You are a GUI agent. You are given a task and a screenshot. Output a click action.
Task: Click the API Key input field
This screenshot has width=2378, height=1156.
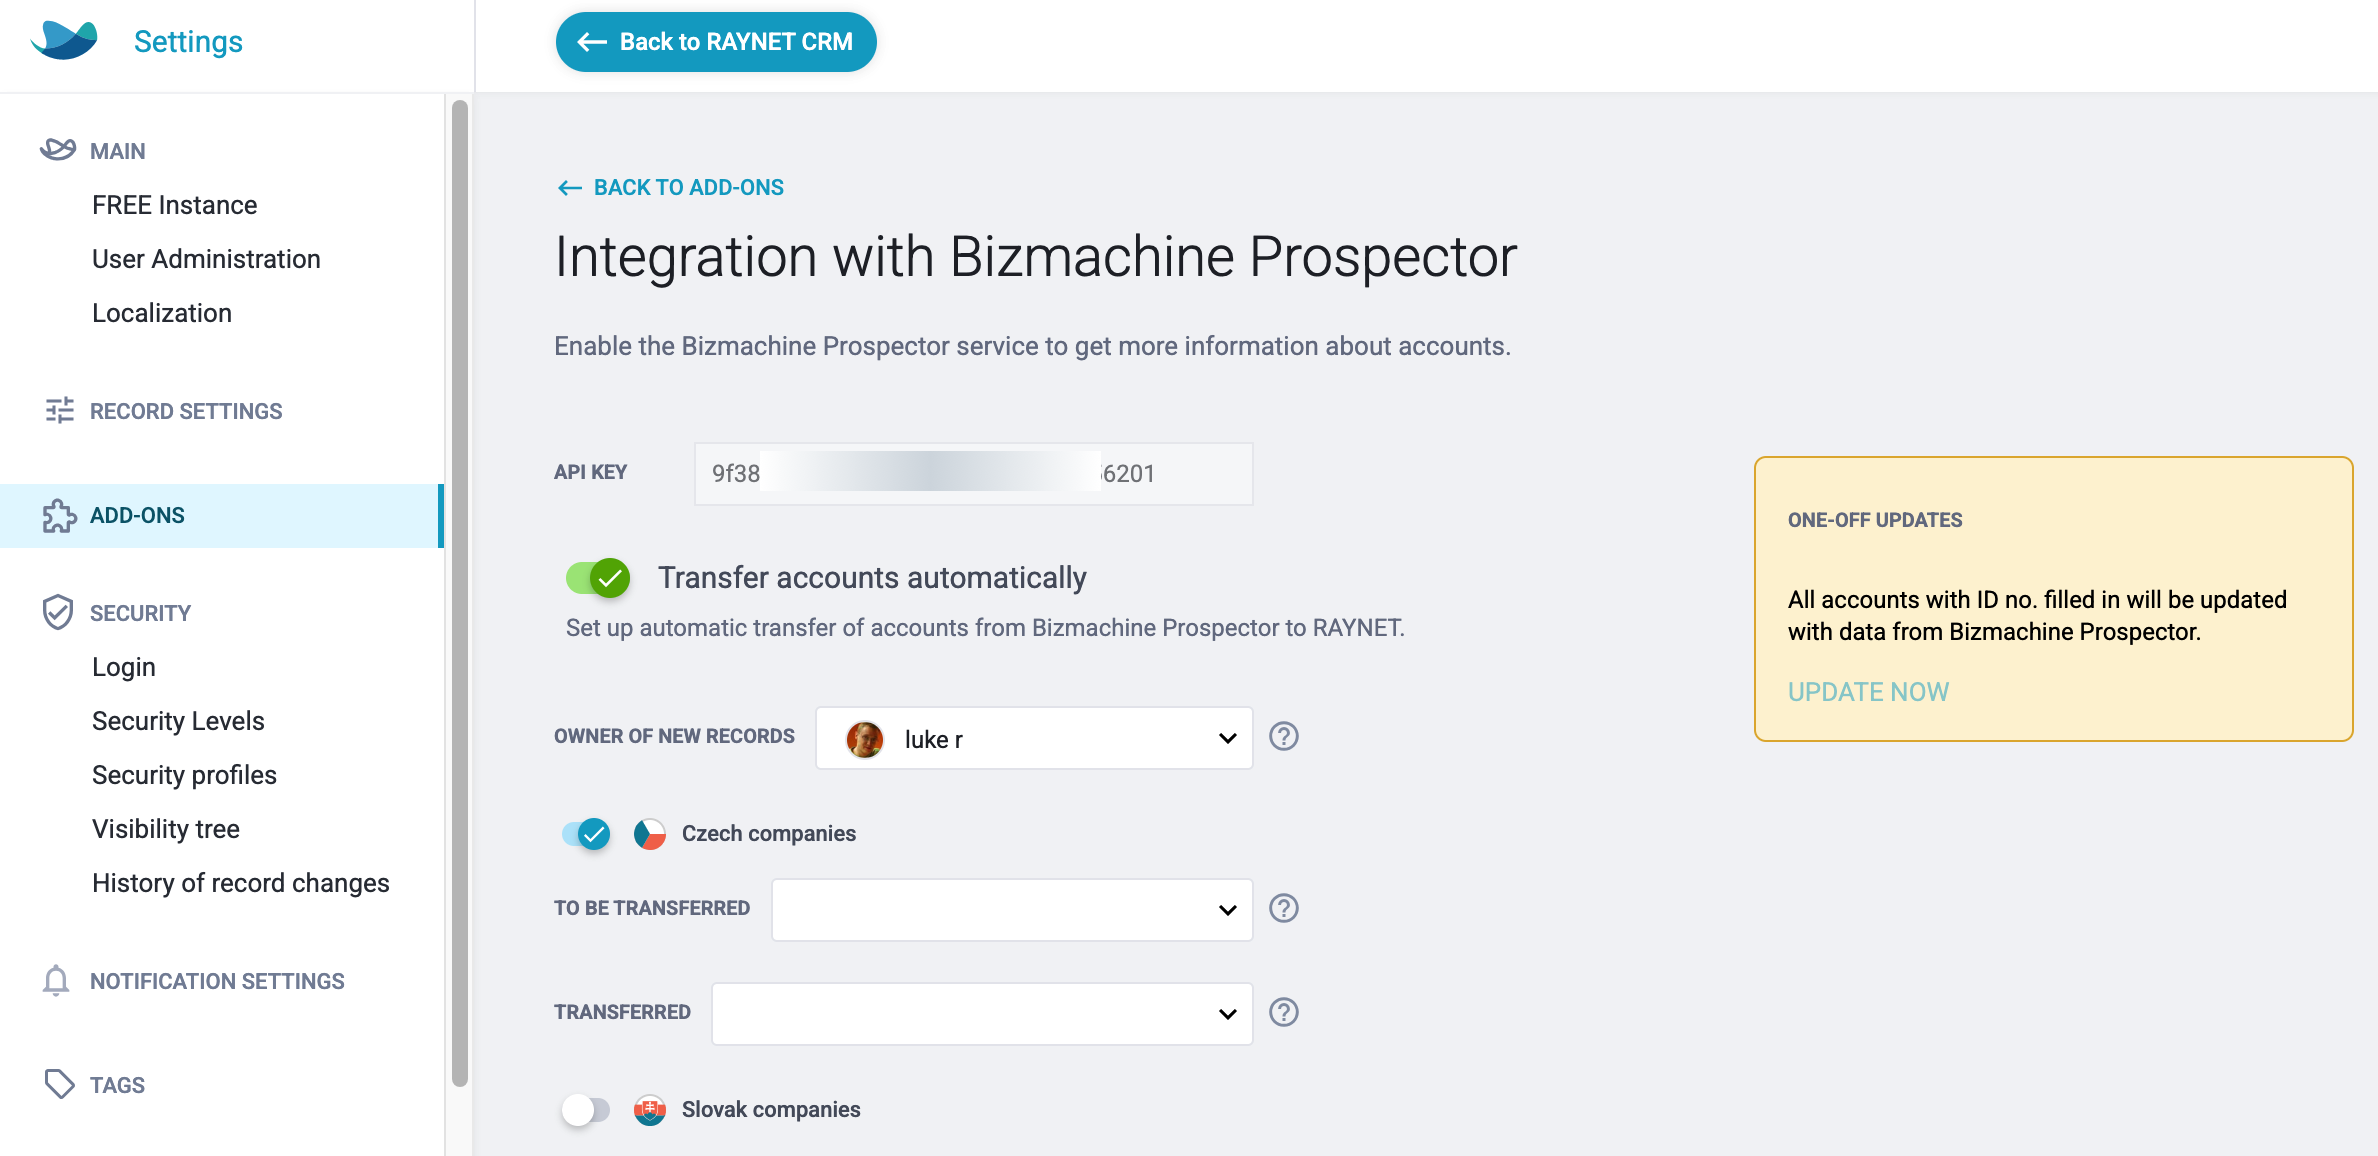[x=974, y=474]
